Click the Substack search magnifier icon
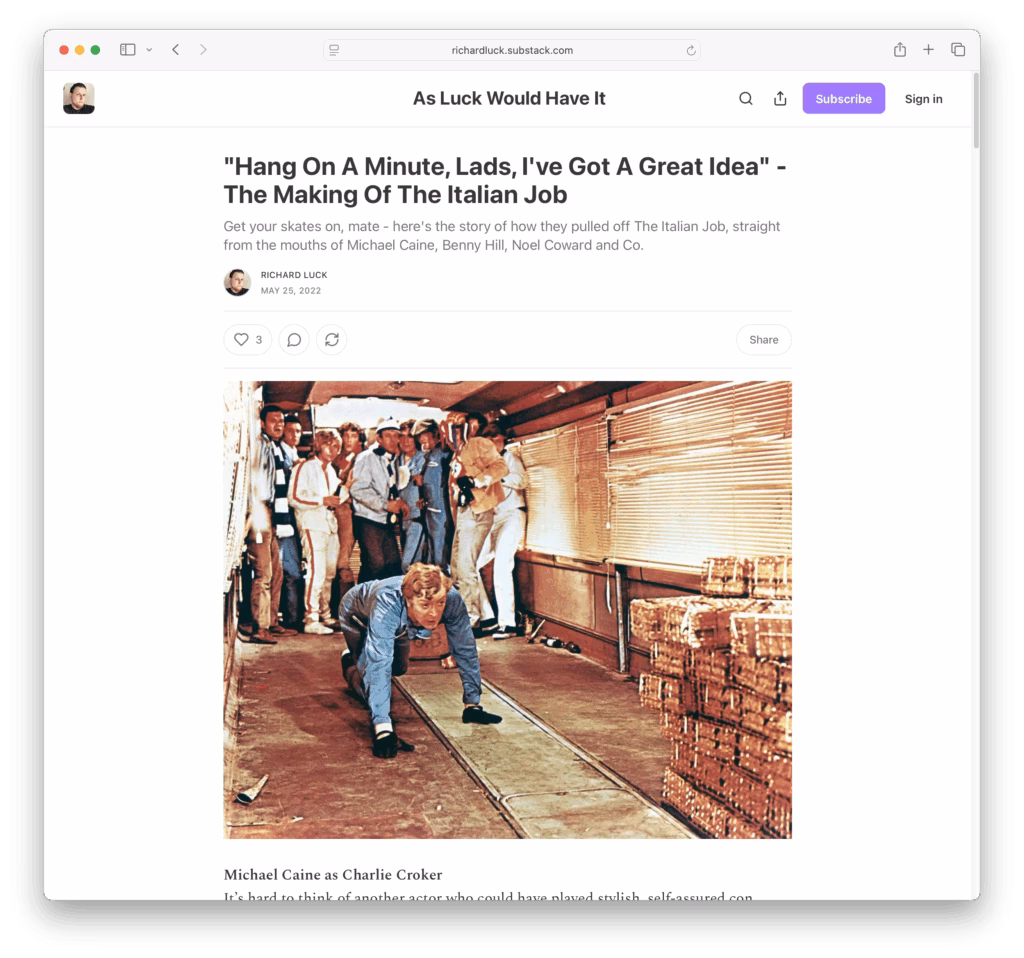The image size is (1024, 958). [745, 99]
